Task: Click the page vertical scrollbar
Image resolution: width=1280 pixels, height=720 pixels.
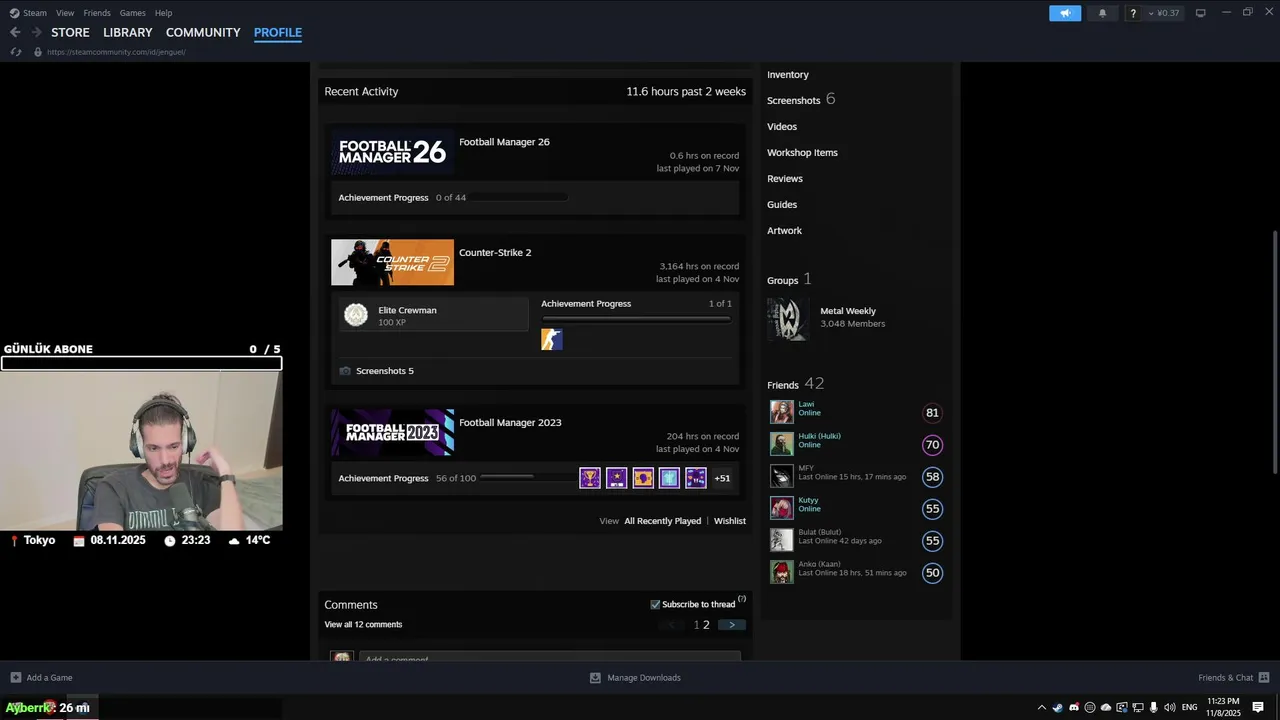Action: 1273,352
